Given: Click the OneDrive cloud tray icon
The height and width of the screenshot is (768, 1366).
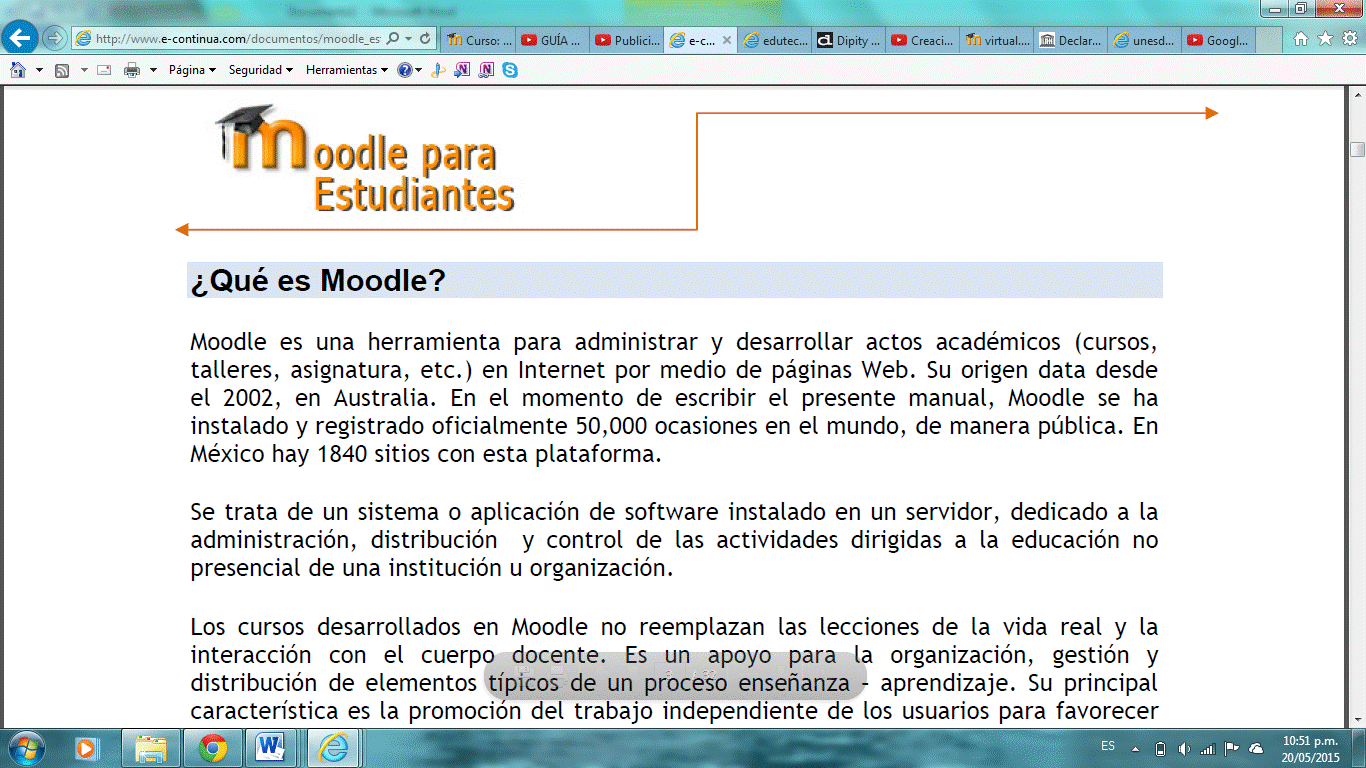Looking at the screenshot, I should pyautogui.click(x=1256, y=749).
